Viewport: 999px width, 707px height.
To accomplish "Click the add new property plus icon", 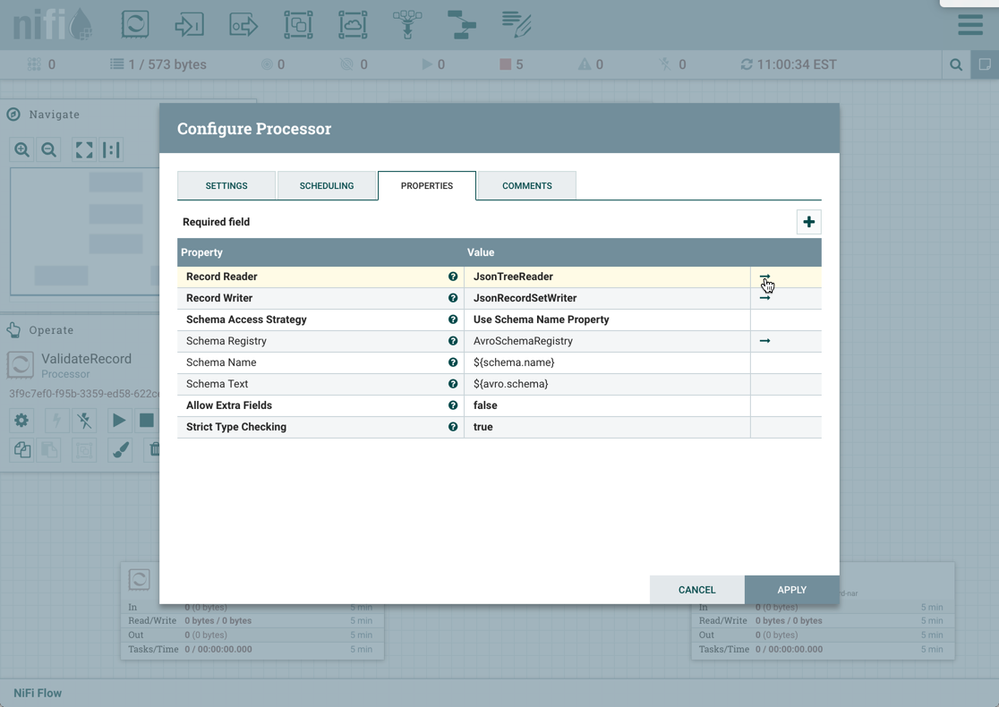I will click(x=808, y=222).
